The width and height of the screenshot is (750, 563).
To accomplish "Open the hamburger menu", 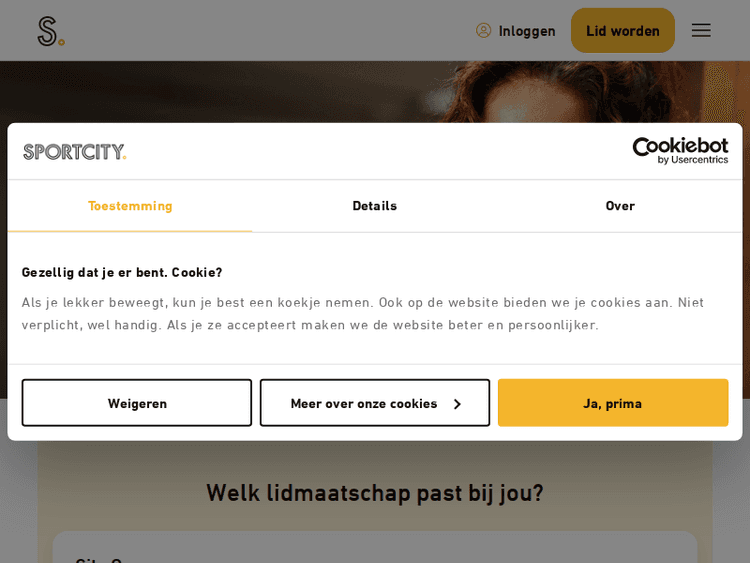I will point(701,31).
